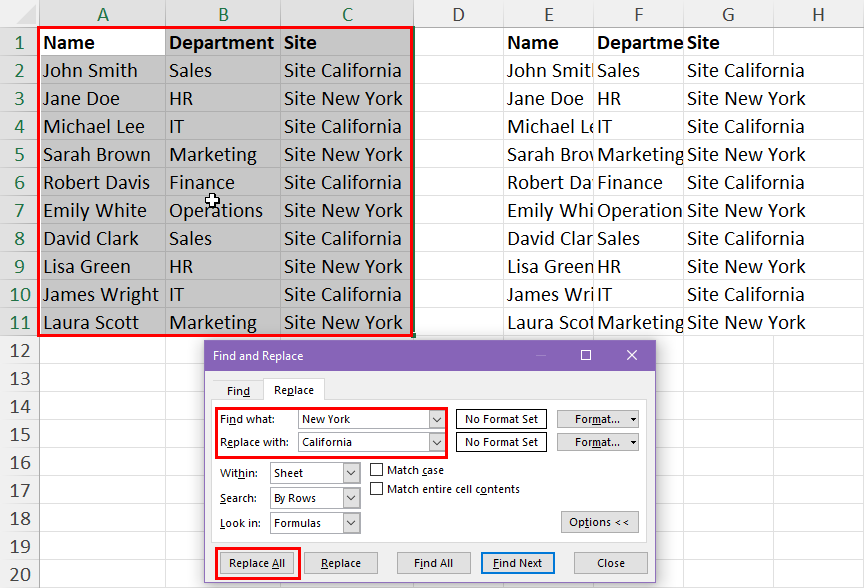This screenshot has width=864, height=588.
Task: Click the Find Next button
Action: coord(517,563)
